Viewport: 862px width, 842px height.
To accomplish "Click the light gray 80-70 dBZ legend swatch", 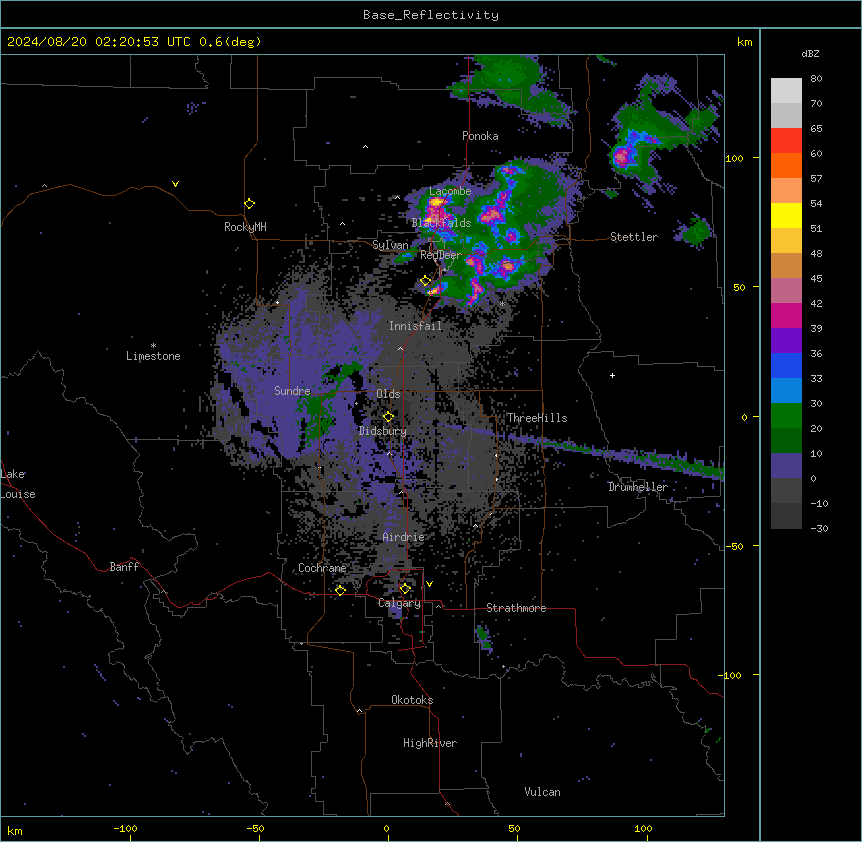I will coord(786,91).
